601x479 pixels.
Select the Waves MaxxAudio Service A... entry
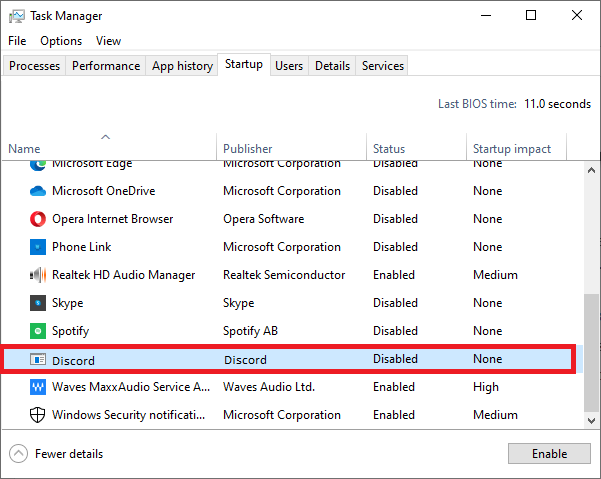tap(131, 387)
